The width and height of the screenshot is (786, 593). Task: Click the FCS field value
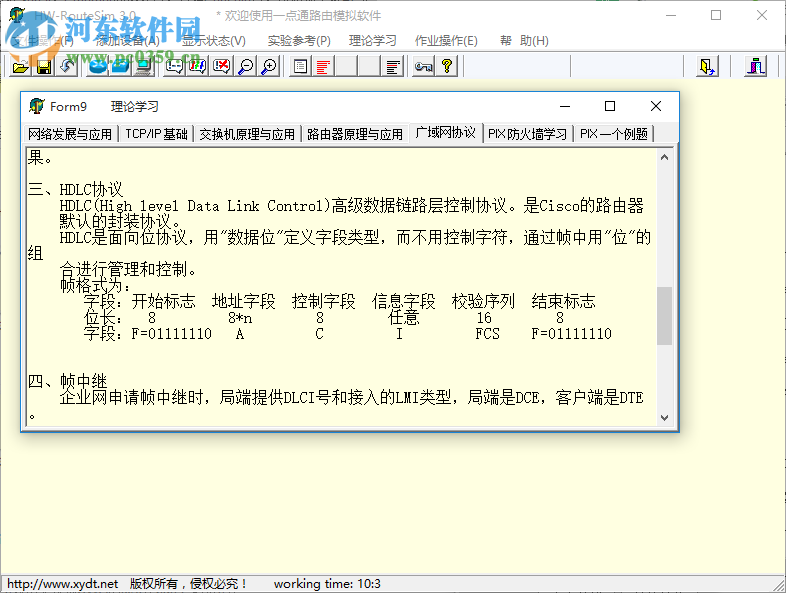(487, 333)
